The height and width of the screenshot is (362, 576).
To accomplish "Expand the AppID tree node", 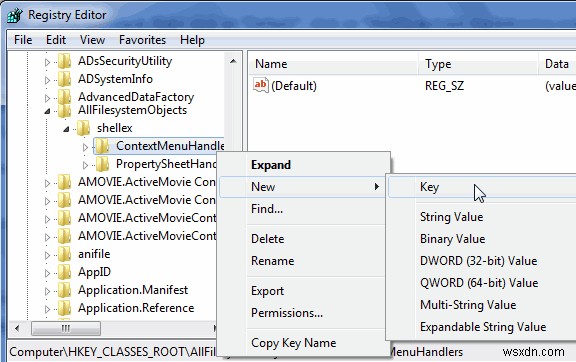I will 47,273.
